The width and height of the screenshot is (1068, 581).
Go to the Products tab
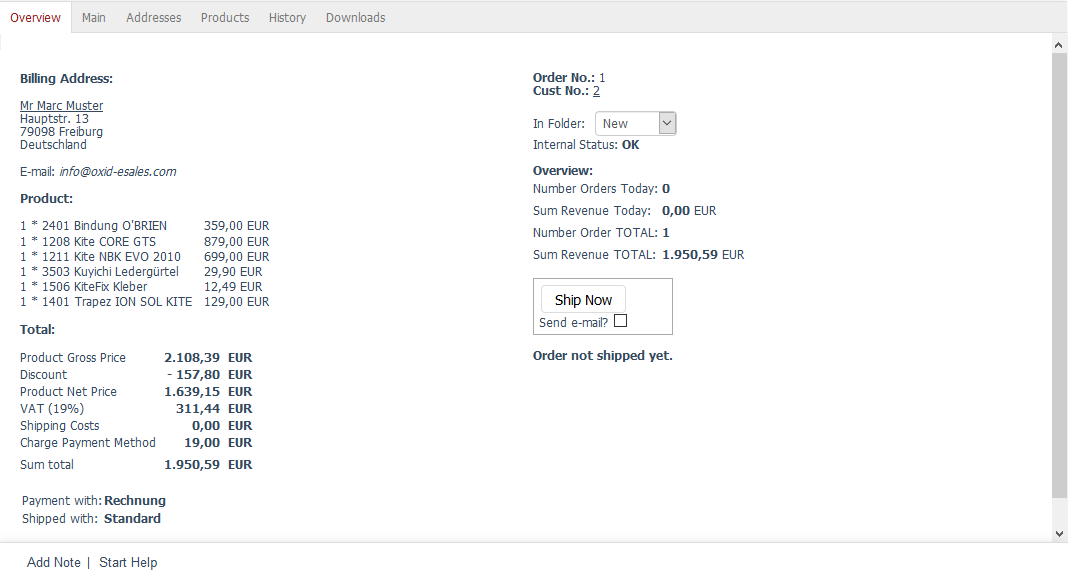tap(225, 18)
